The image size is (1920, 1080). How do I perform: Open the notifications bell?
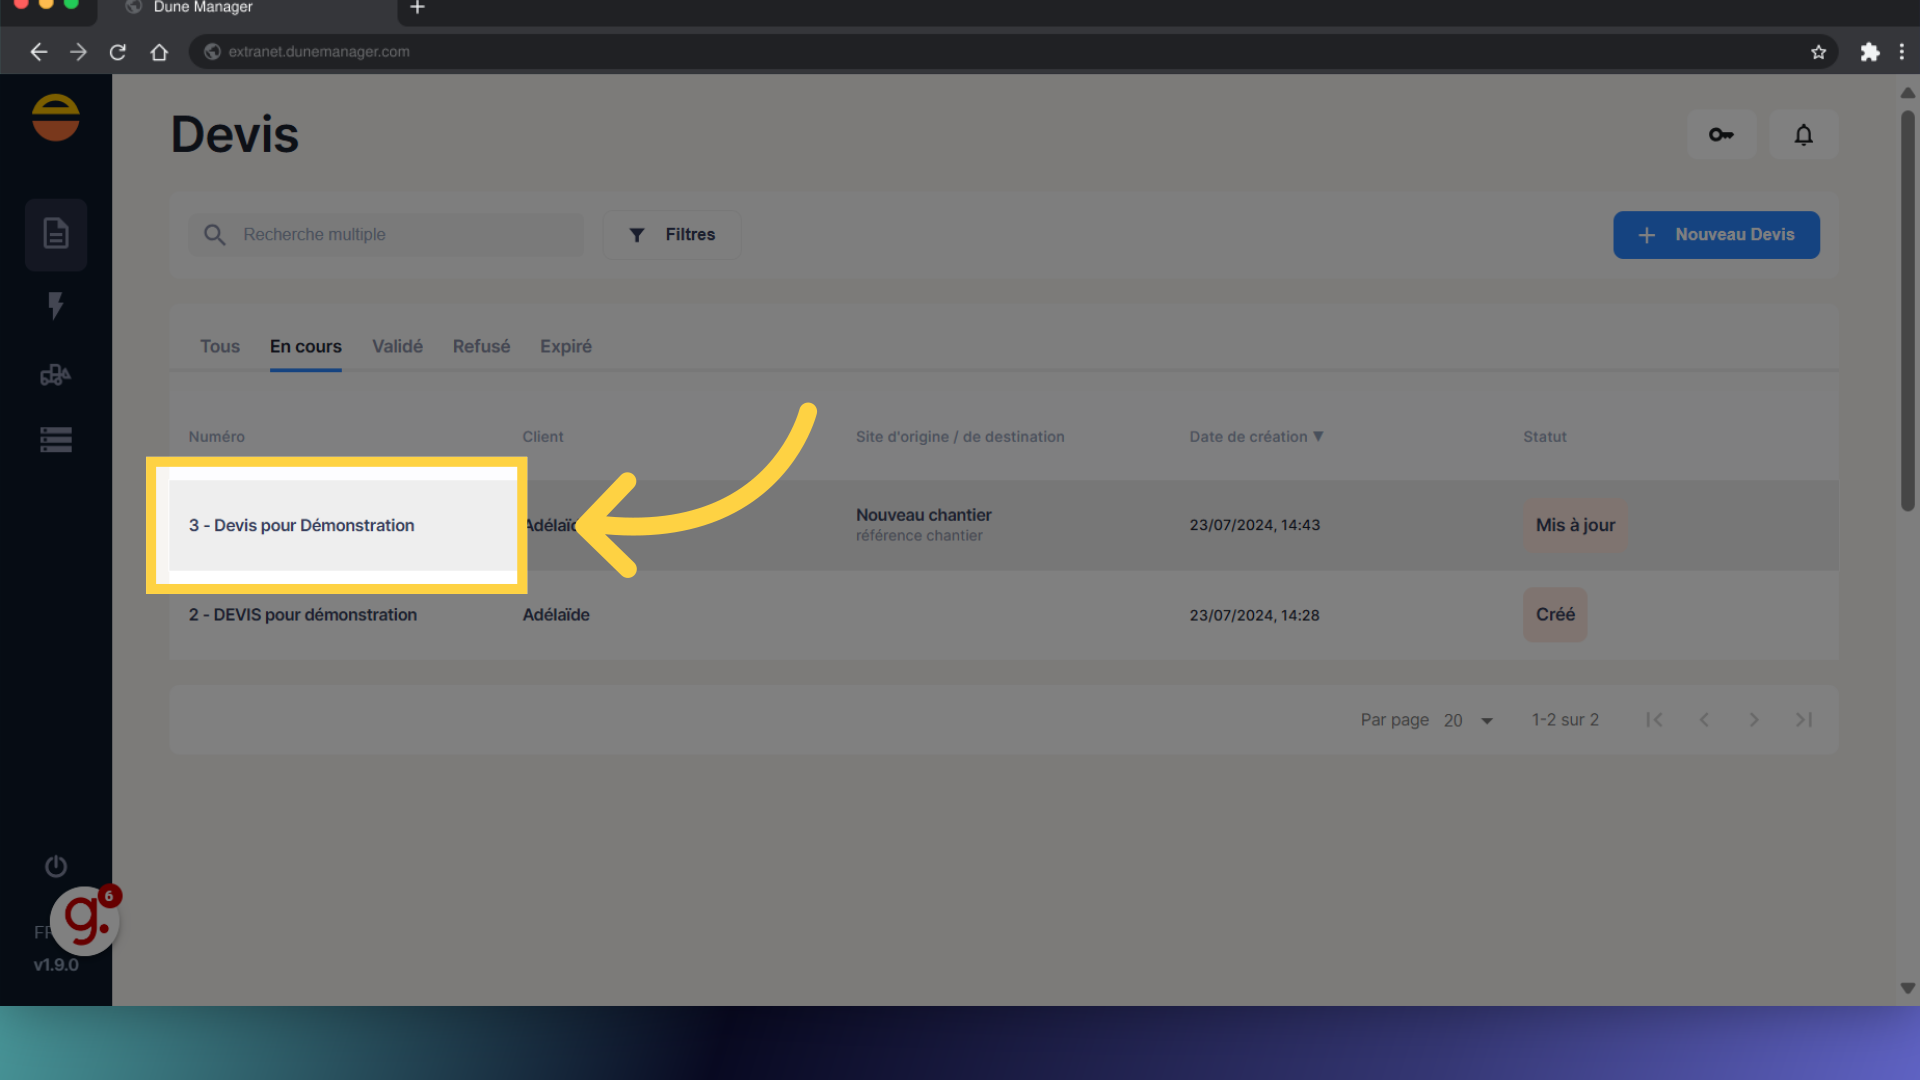pos(1803,134)
